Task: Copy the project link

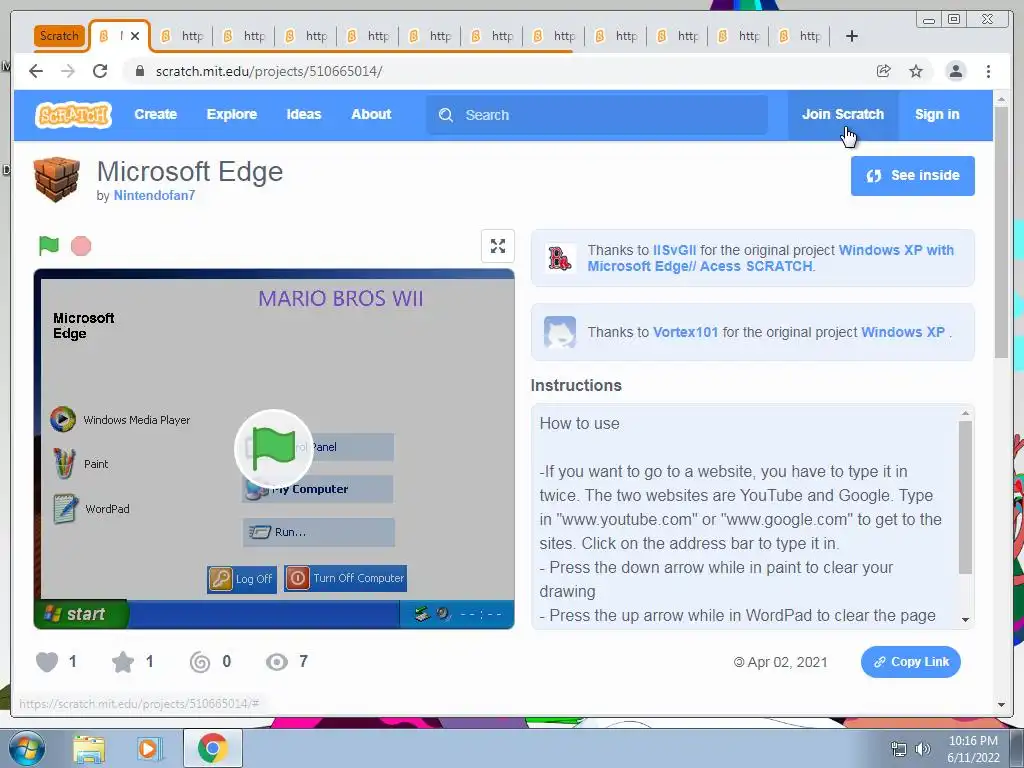Action: tap(910, 662)
